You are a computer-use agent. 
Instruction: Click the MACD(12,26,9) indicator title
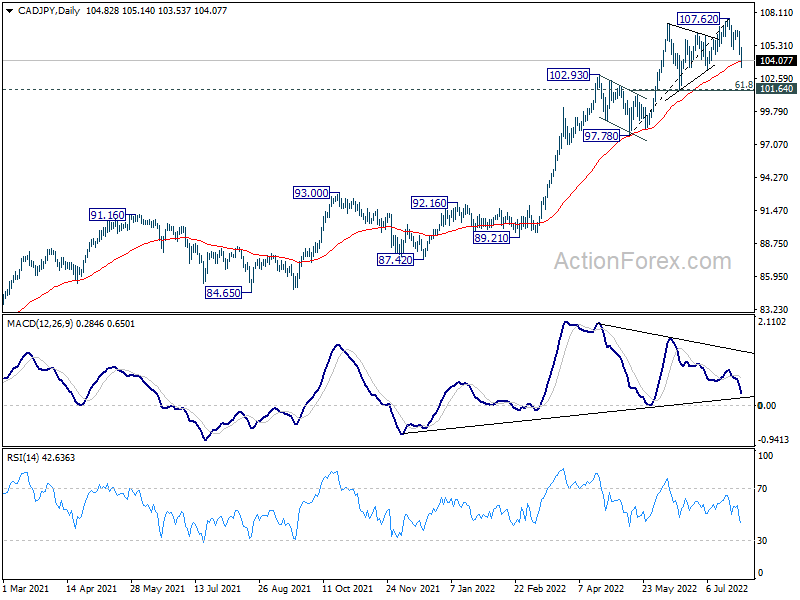[40, 323]
